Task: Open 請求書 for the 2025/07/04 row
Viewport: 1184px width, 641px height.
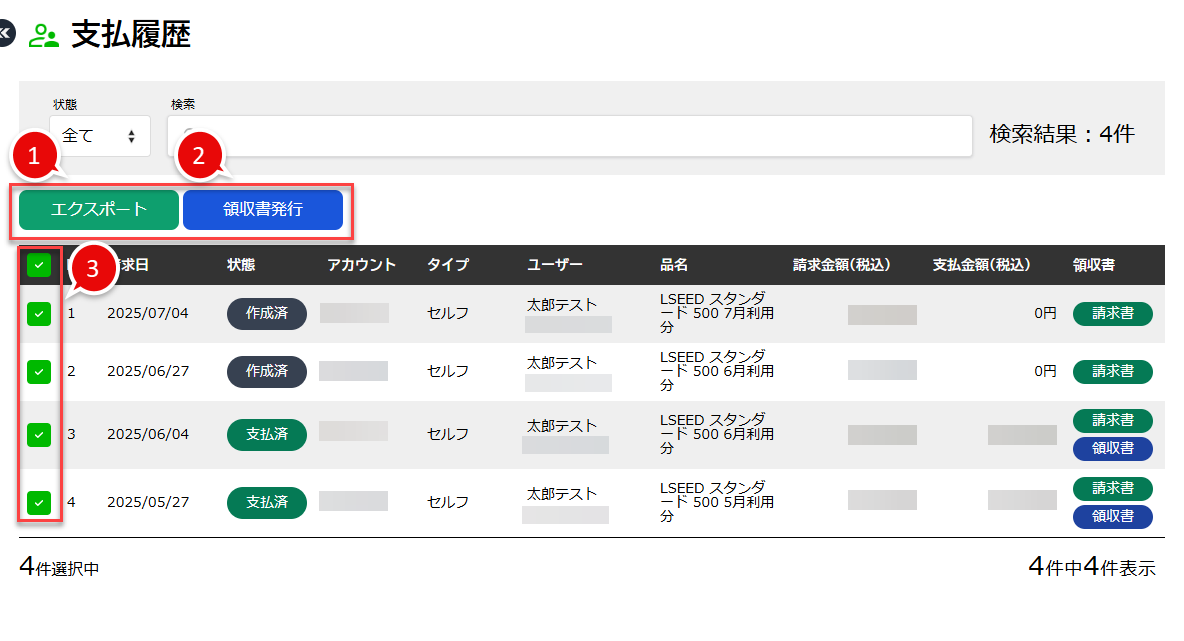Action: point(1112,314)
